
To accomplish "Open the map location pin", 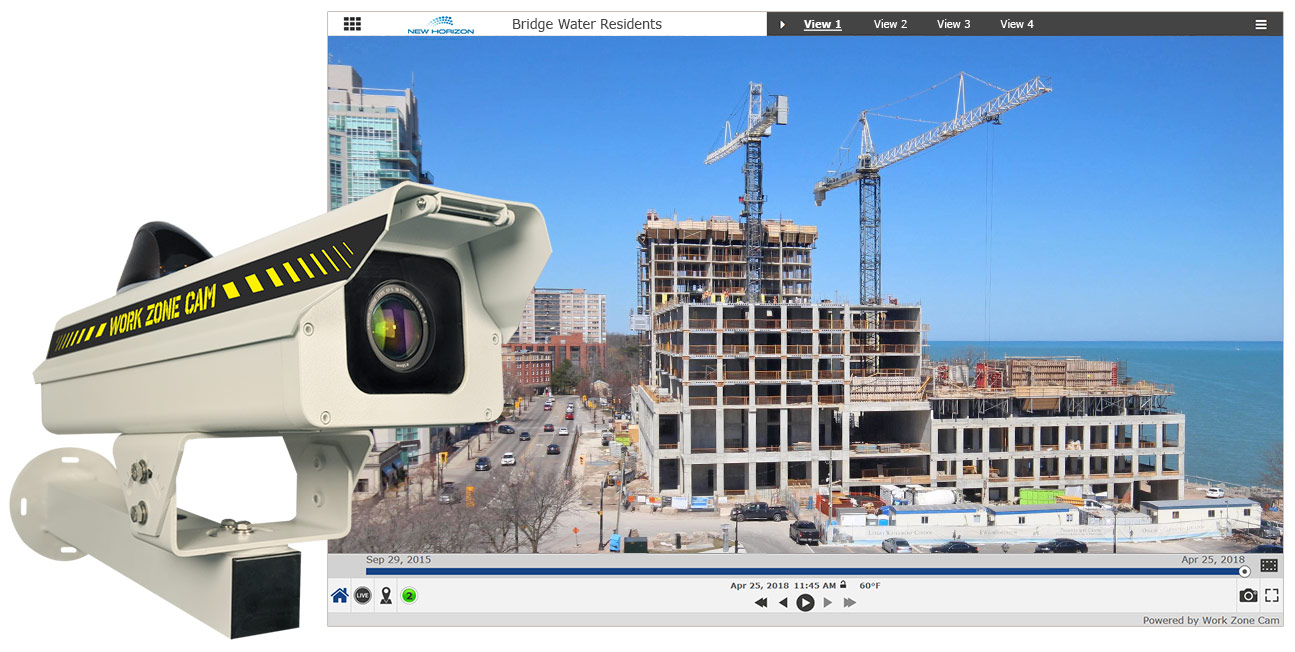I will pyautogui.click(x=386, y=596).
